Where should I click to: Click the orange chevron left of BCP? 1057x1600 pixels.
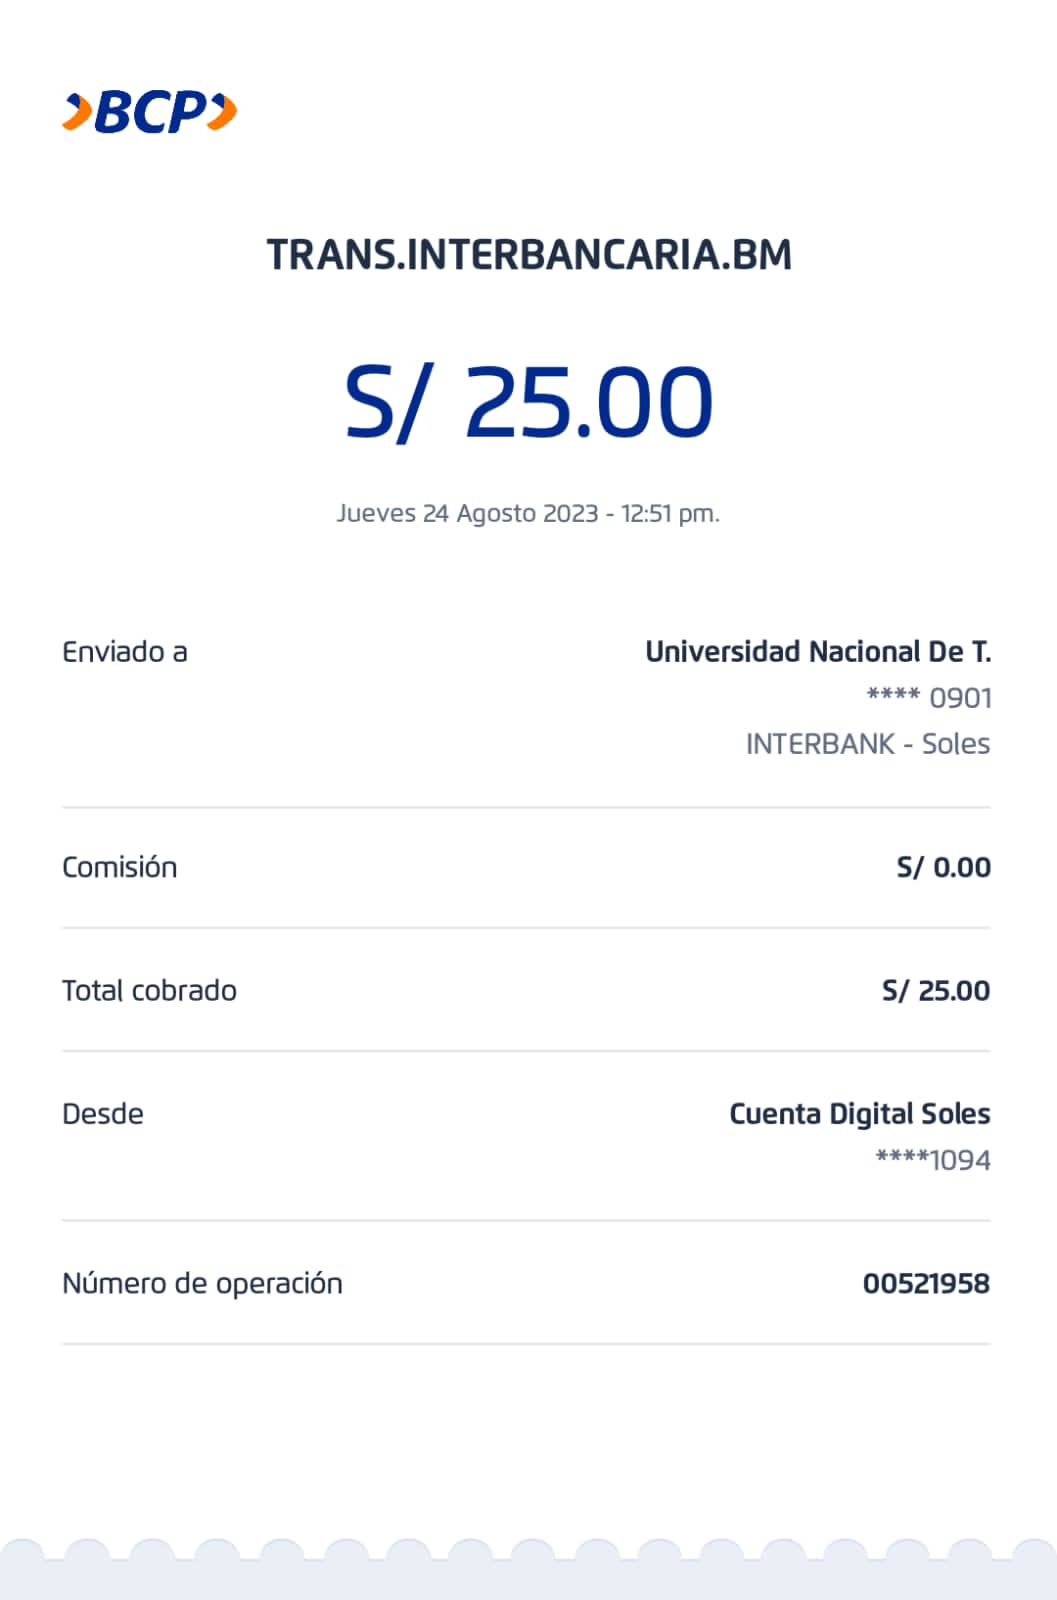(77, 111)
